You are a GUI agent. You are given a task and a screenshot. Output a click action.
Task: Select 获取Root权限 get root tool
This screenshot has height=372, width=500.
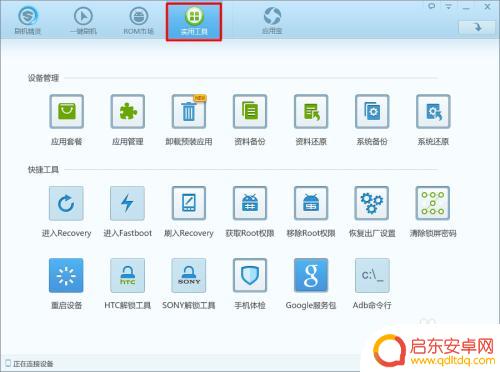[250, 203]
